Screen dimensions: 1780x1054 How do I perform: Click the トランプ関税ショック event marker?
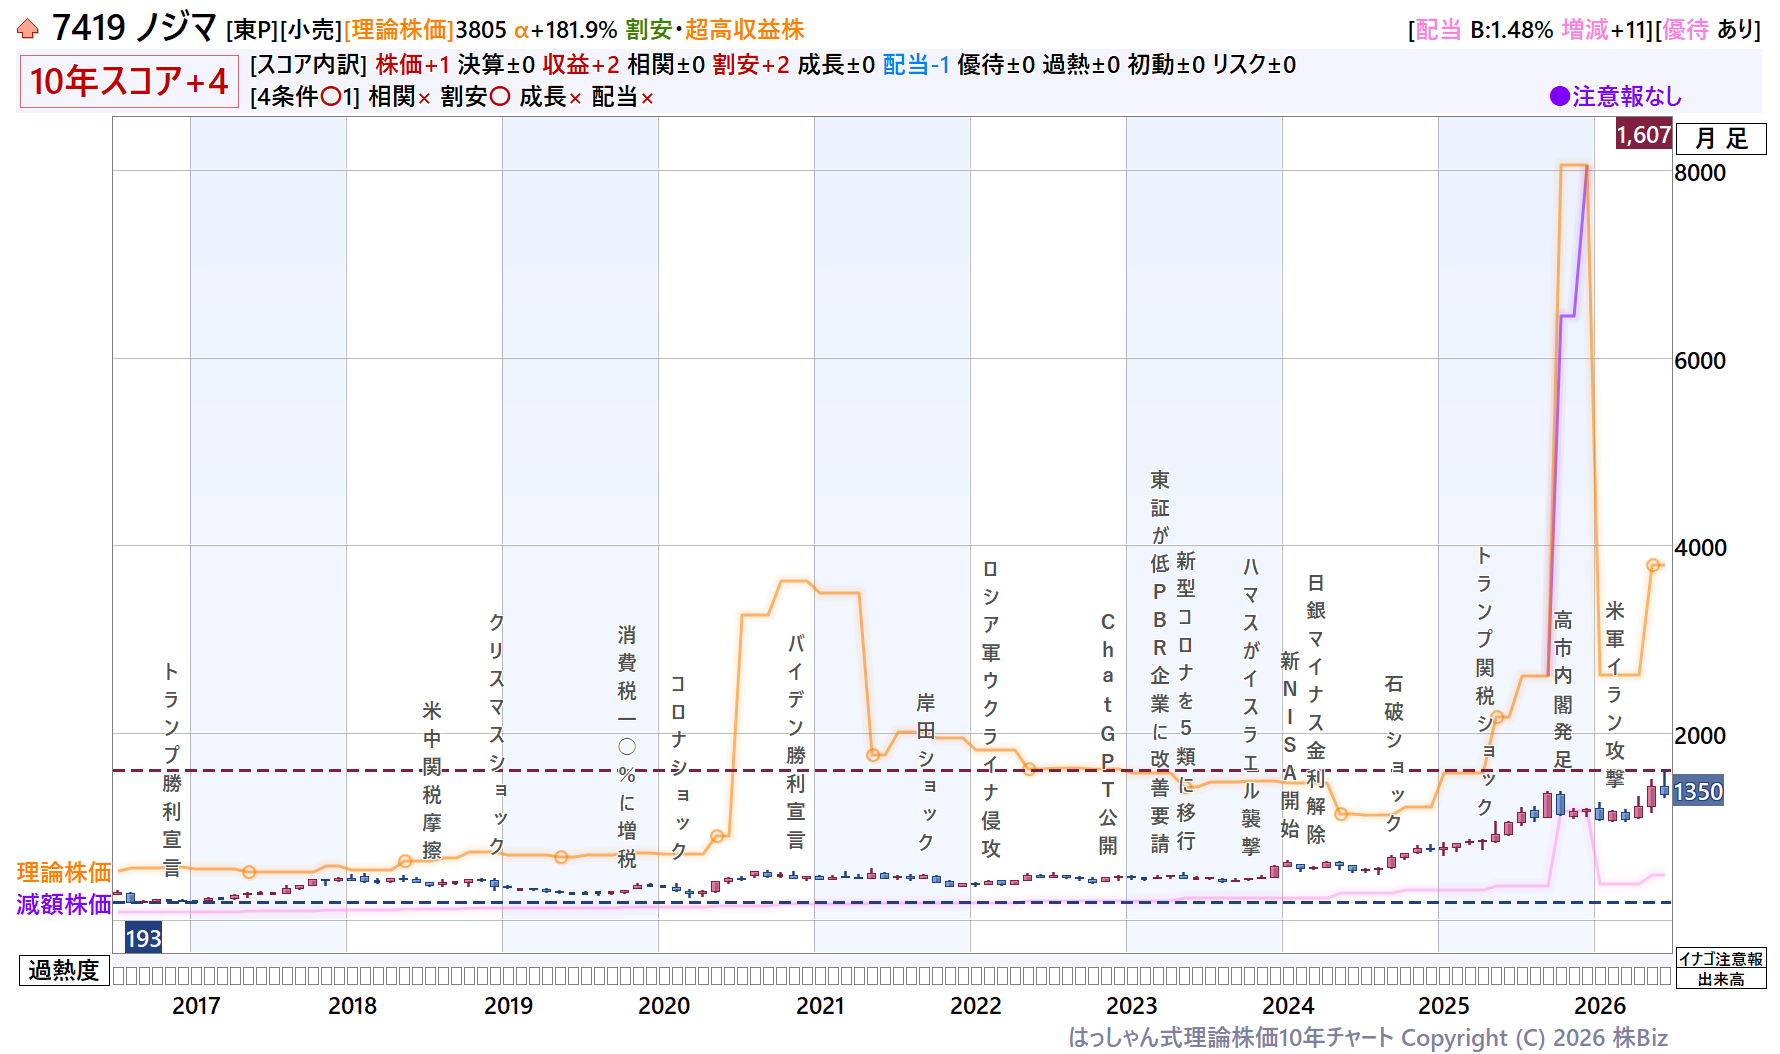pyautogui.click(x=1485, y=681)
